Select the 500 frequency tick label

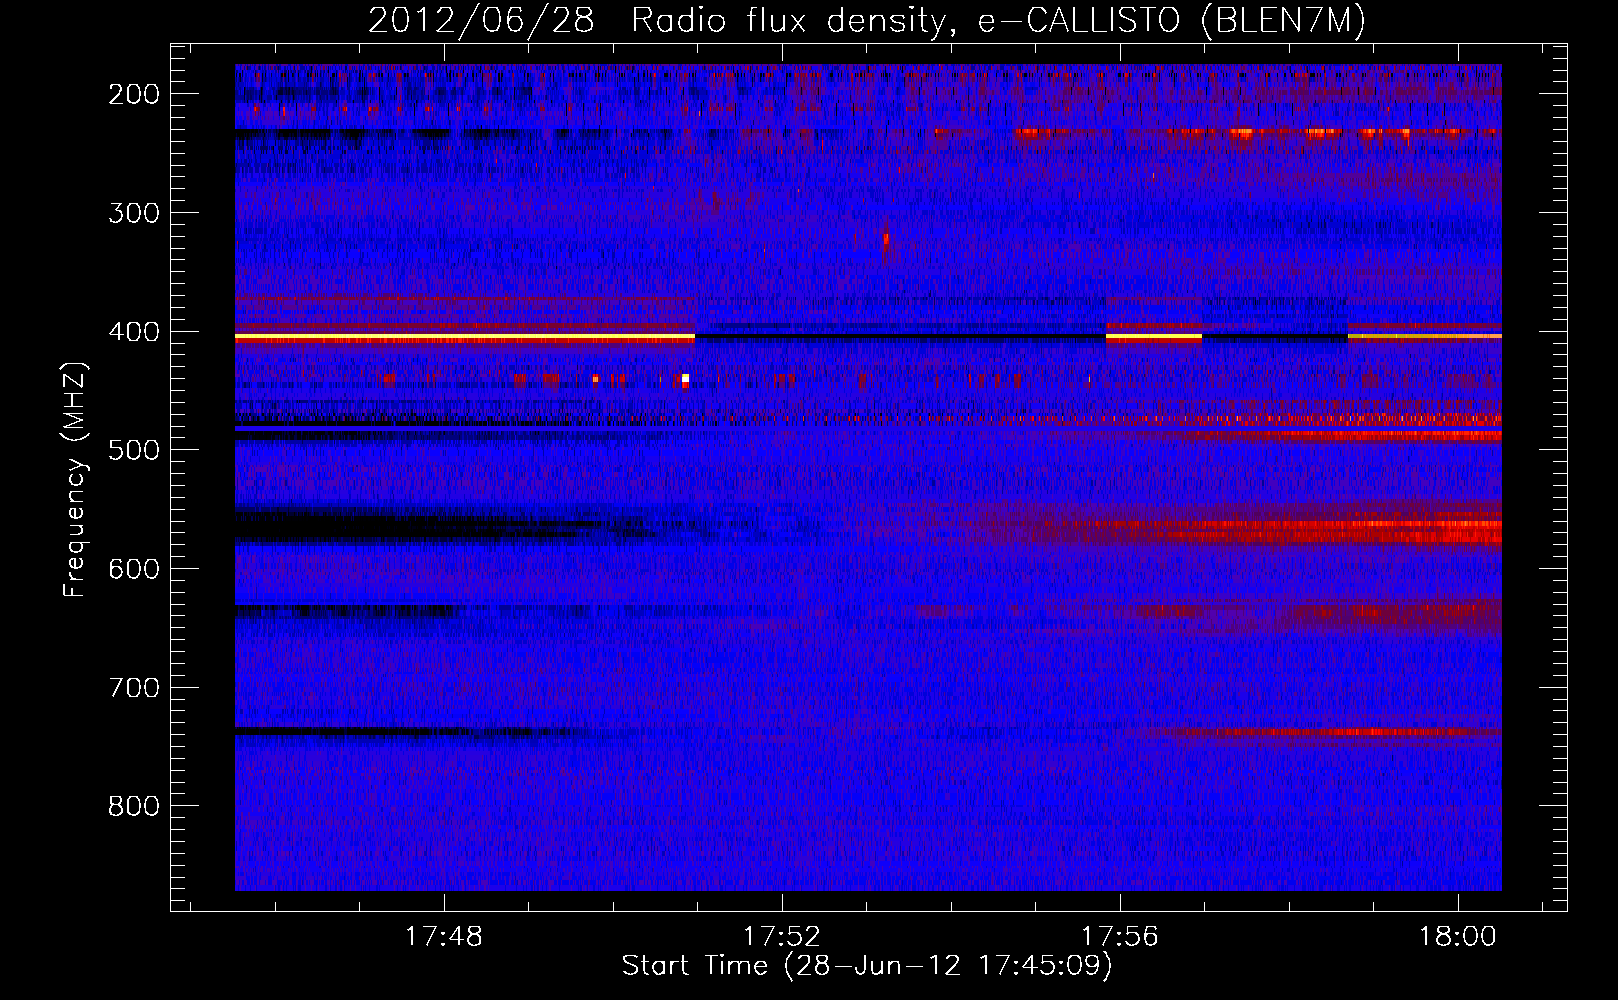134,450
